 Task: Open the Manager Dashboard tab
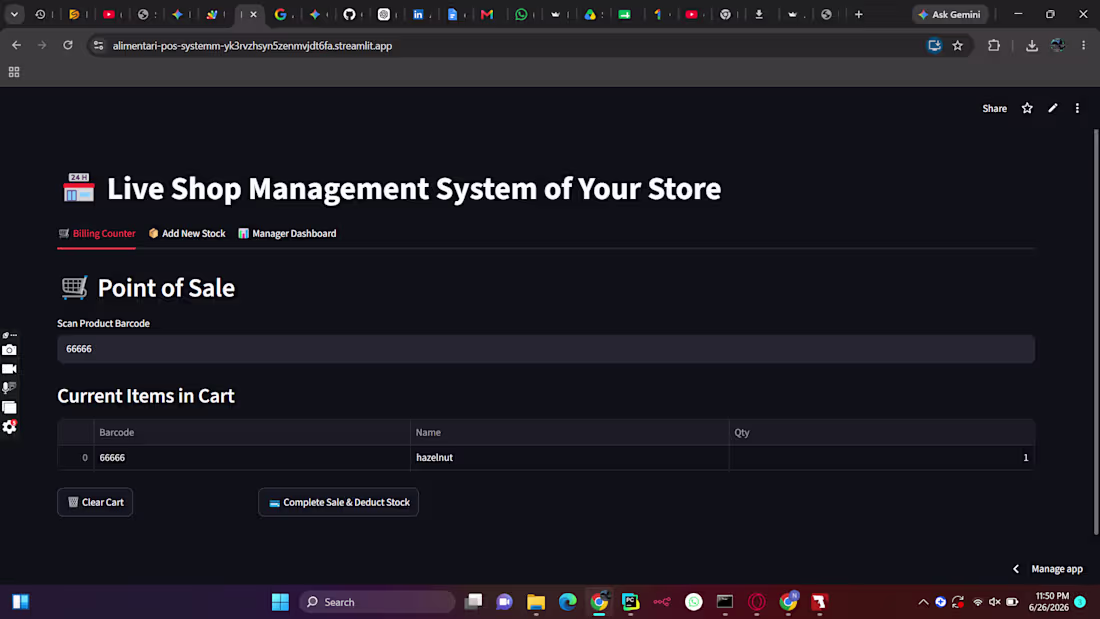287,233
